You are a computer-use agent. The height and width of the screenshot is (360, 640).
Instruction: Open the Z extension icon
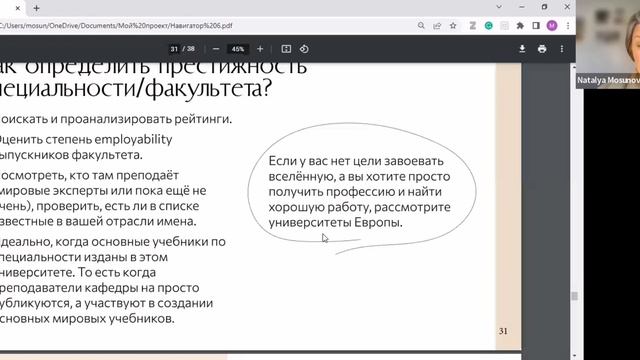click(473, 25)
